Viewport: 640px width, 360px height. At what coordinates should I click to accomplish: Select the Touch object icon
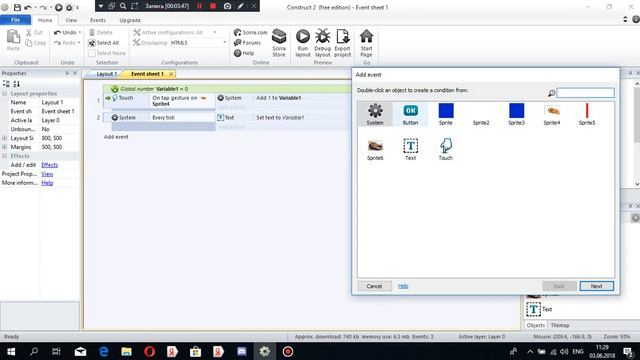click(x=446, y=149)
